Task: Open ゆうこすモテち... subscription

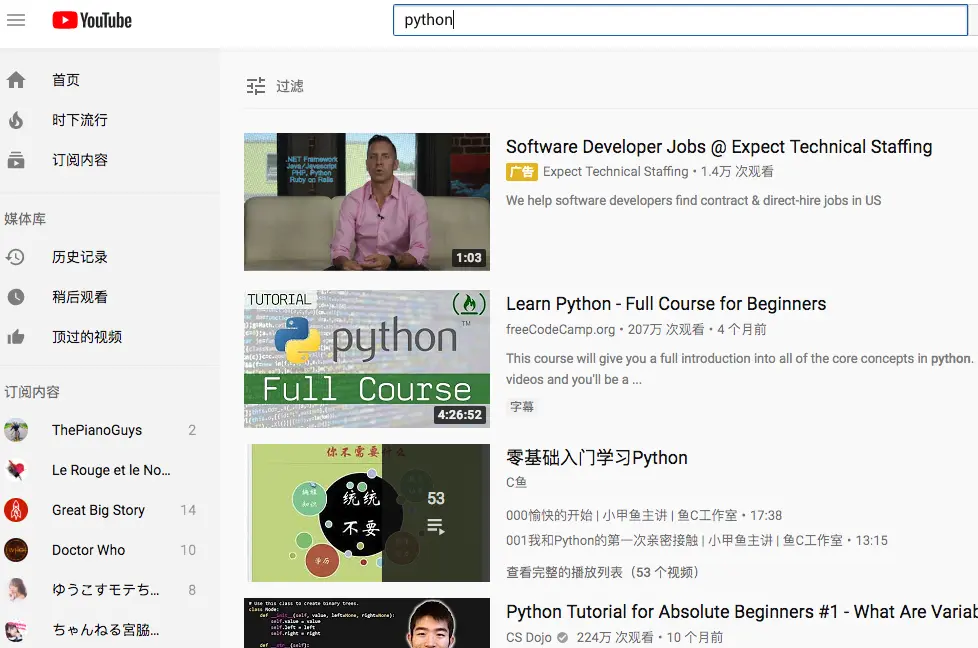Action: point(105,590)
